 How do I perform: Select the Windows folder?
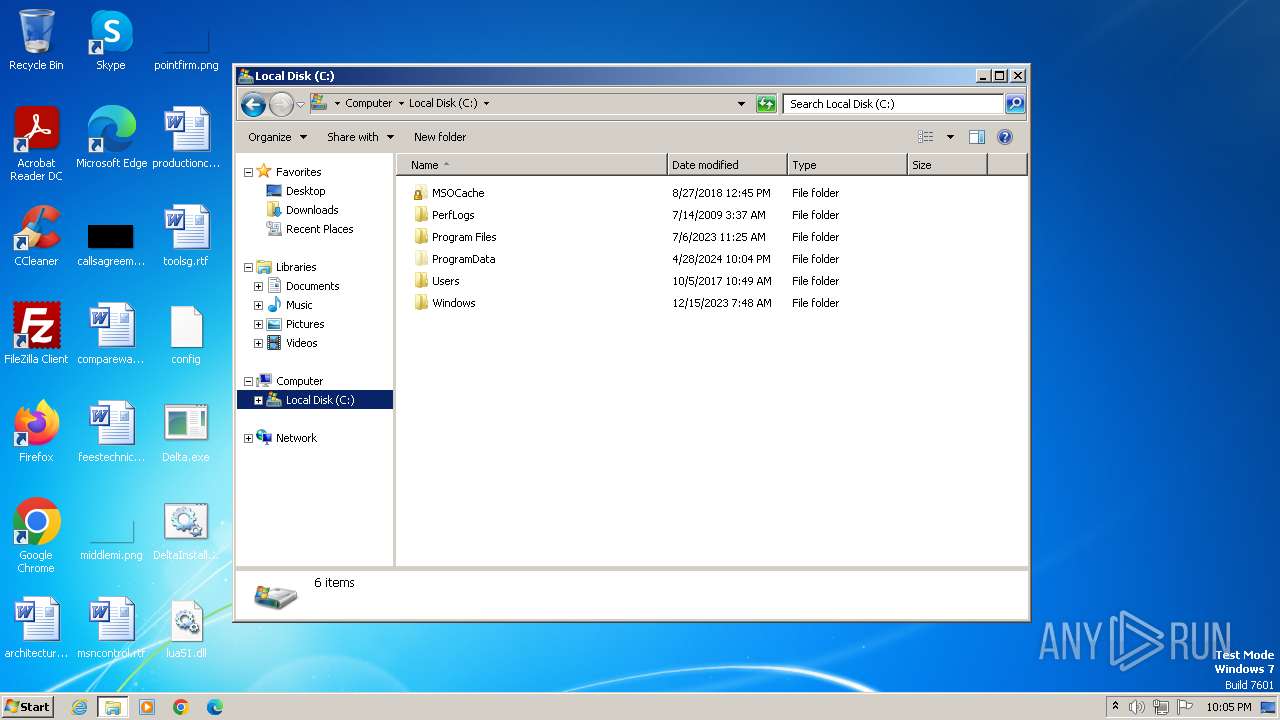pos(453,303)
